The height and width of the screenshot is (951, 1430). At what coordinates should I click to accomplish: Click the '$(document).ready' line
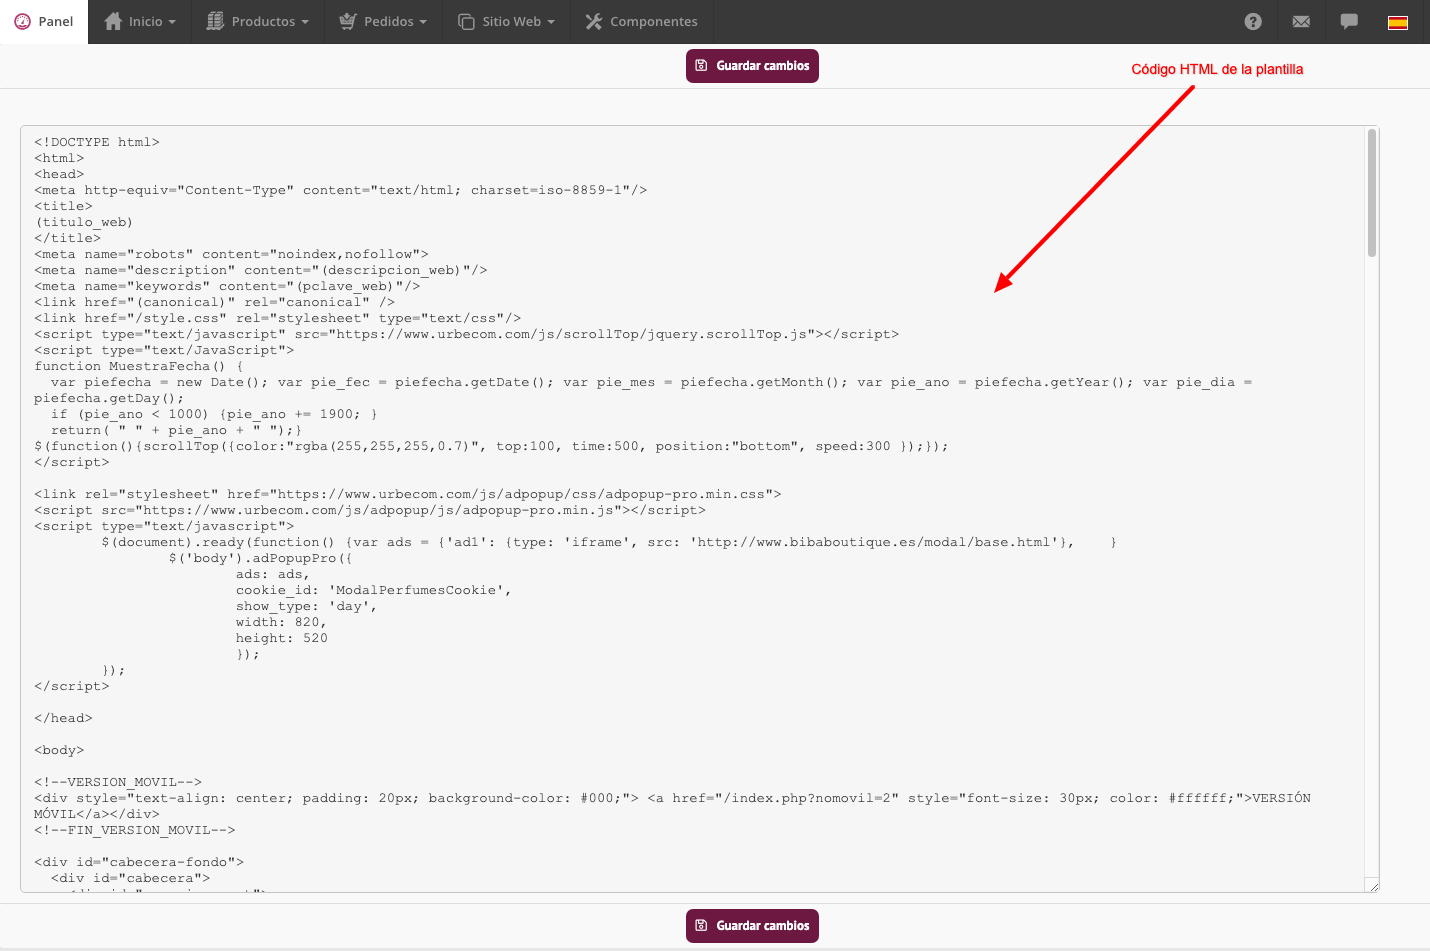coord(609,542)
